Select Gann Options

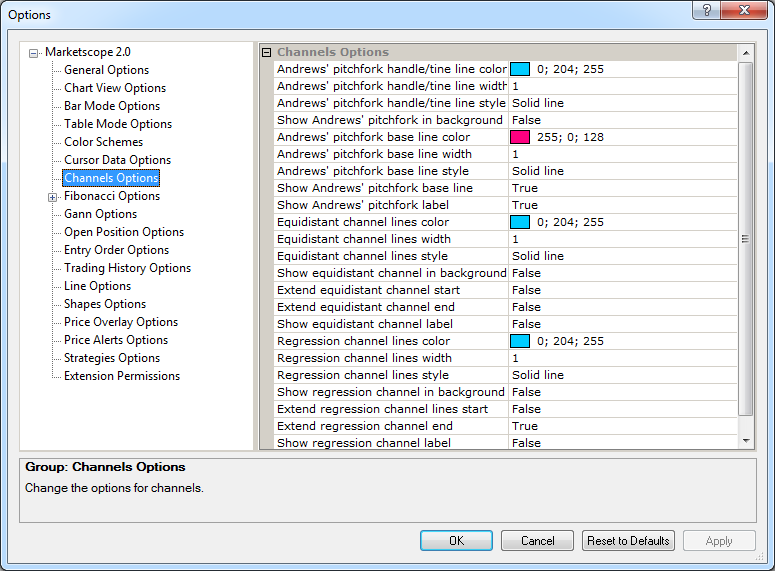100,214
